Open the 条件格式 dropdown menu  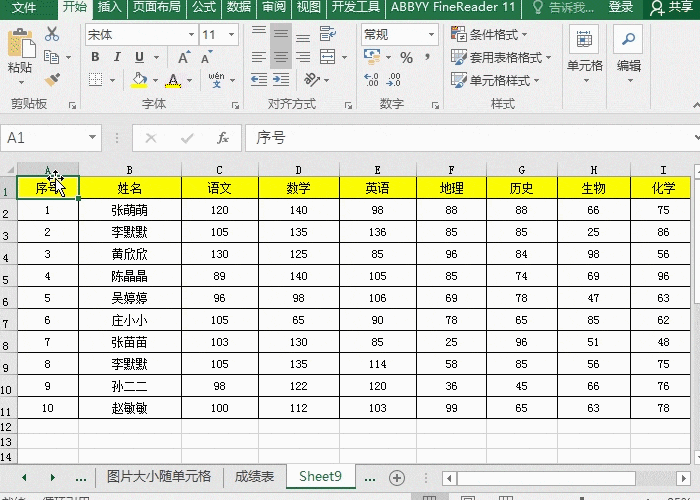(x=497, y=34)
